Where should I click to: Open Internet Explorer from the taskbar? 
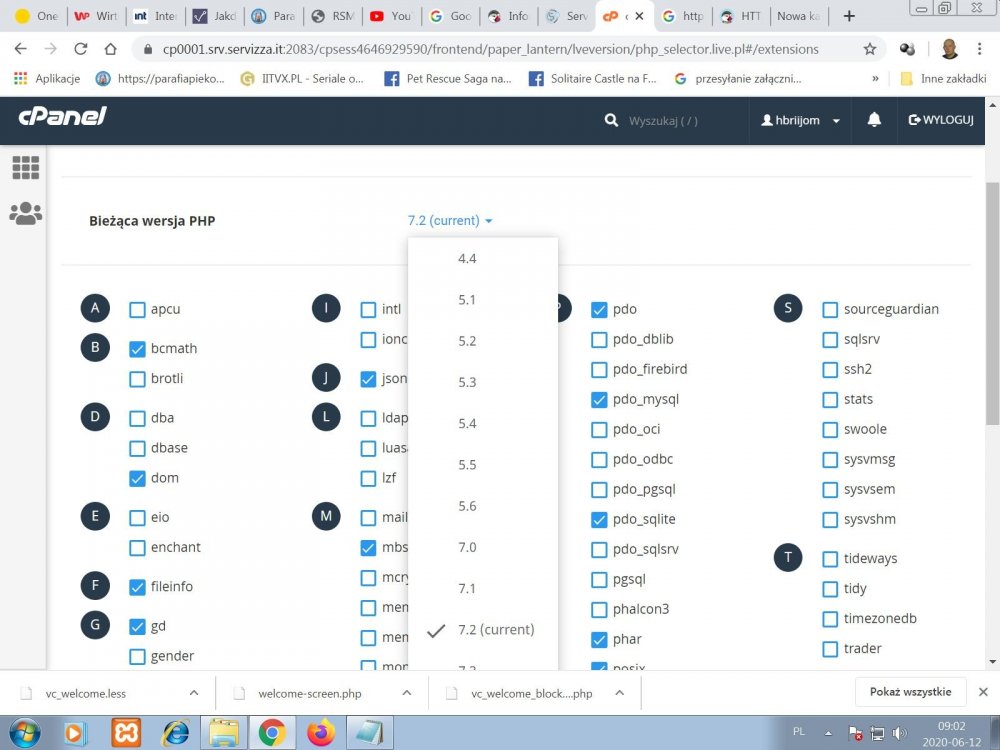175,733
